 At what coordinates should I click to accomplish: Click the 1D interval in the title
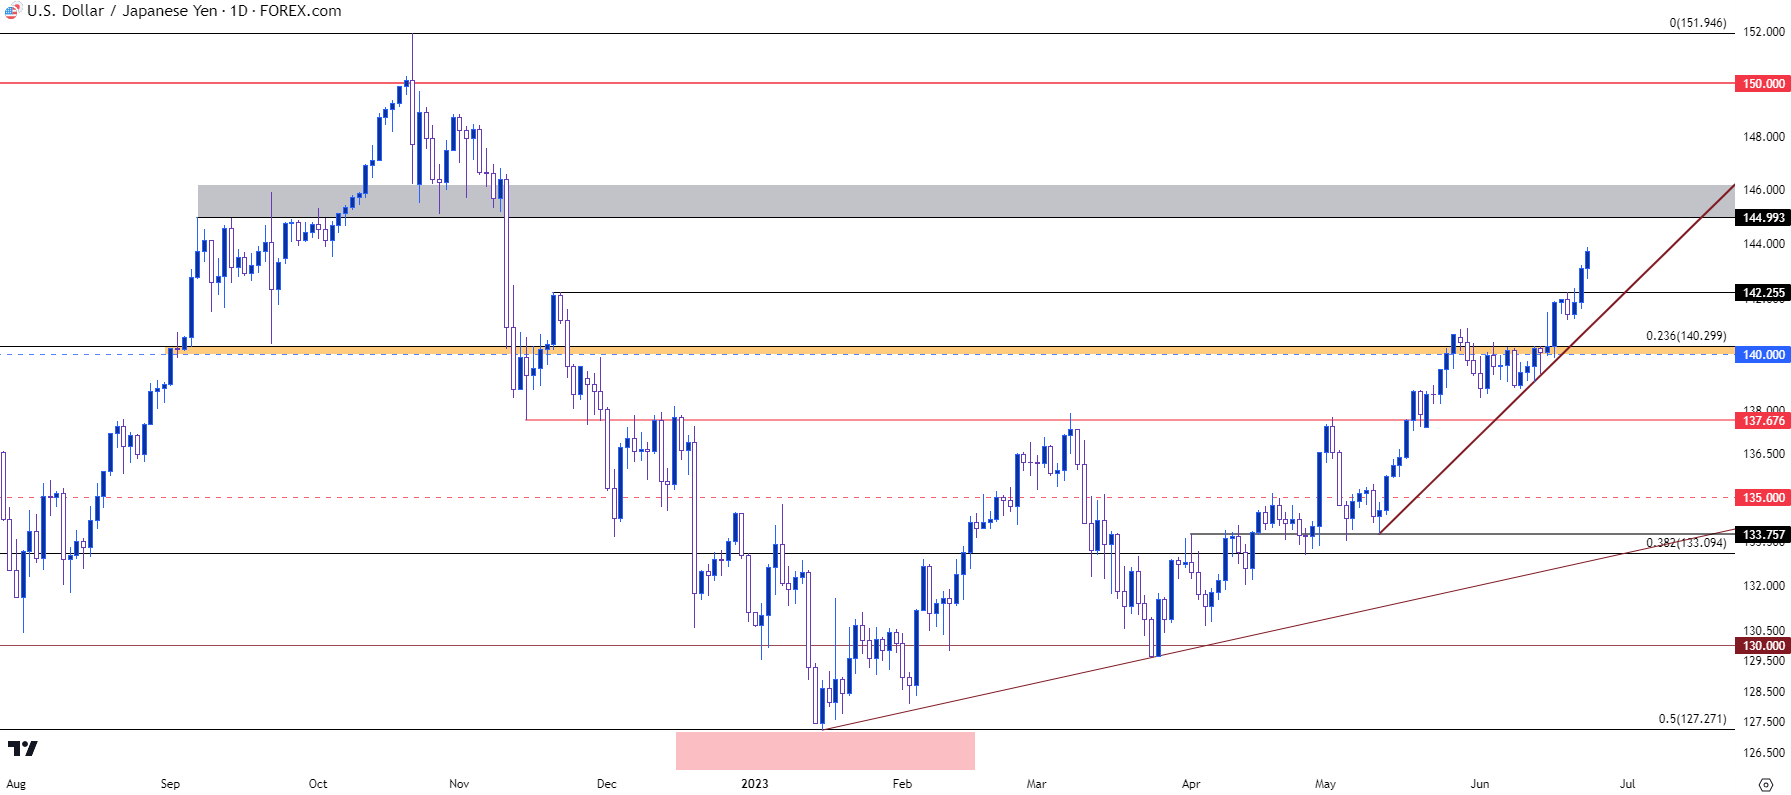[x=239, y=11]
